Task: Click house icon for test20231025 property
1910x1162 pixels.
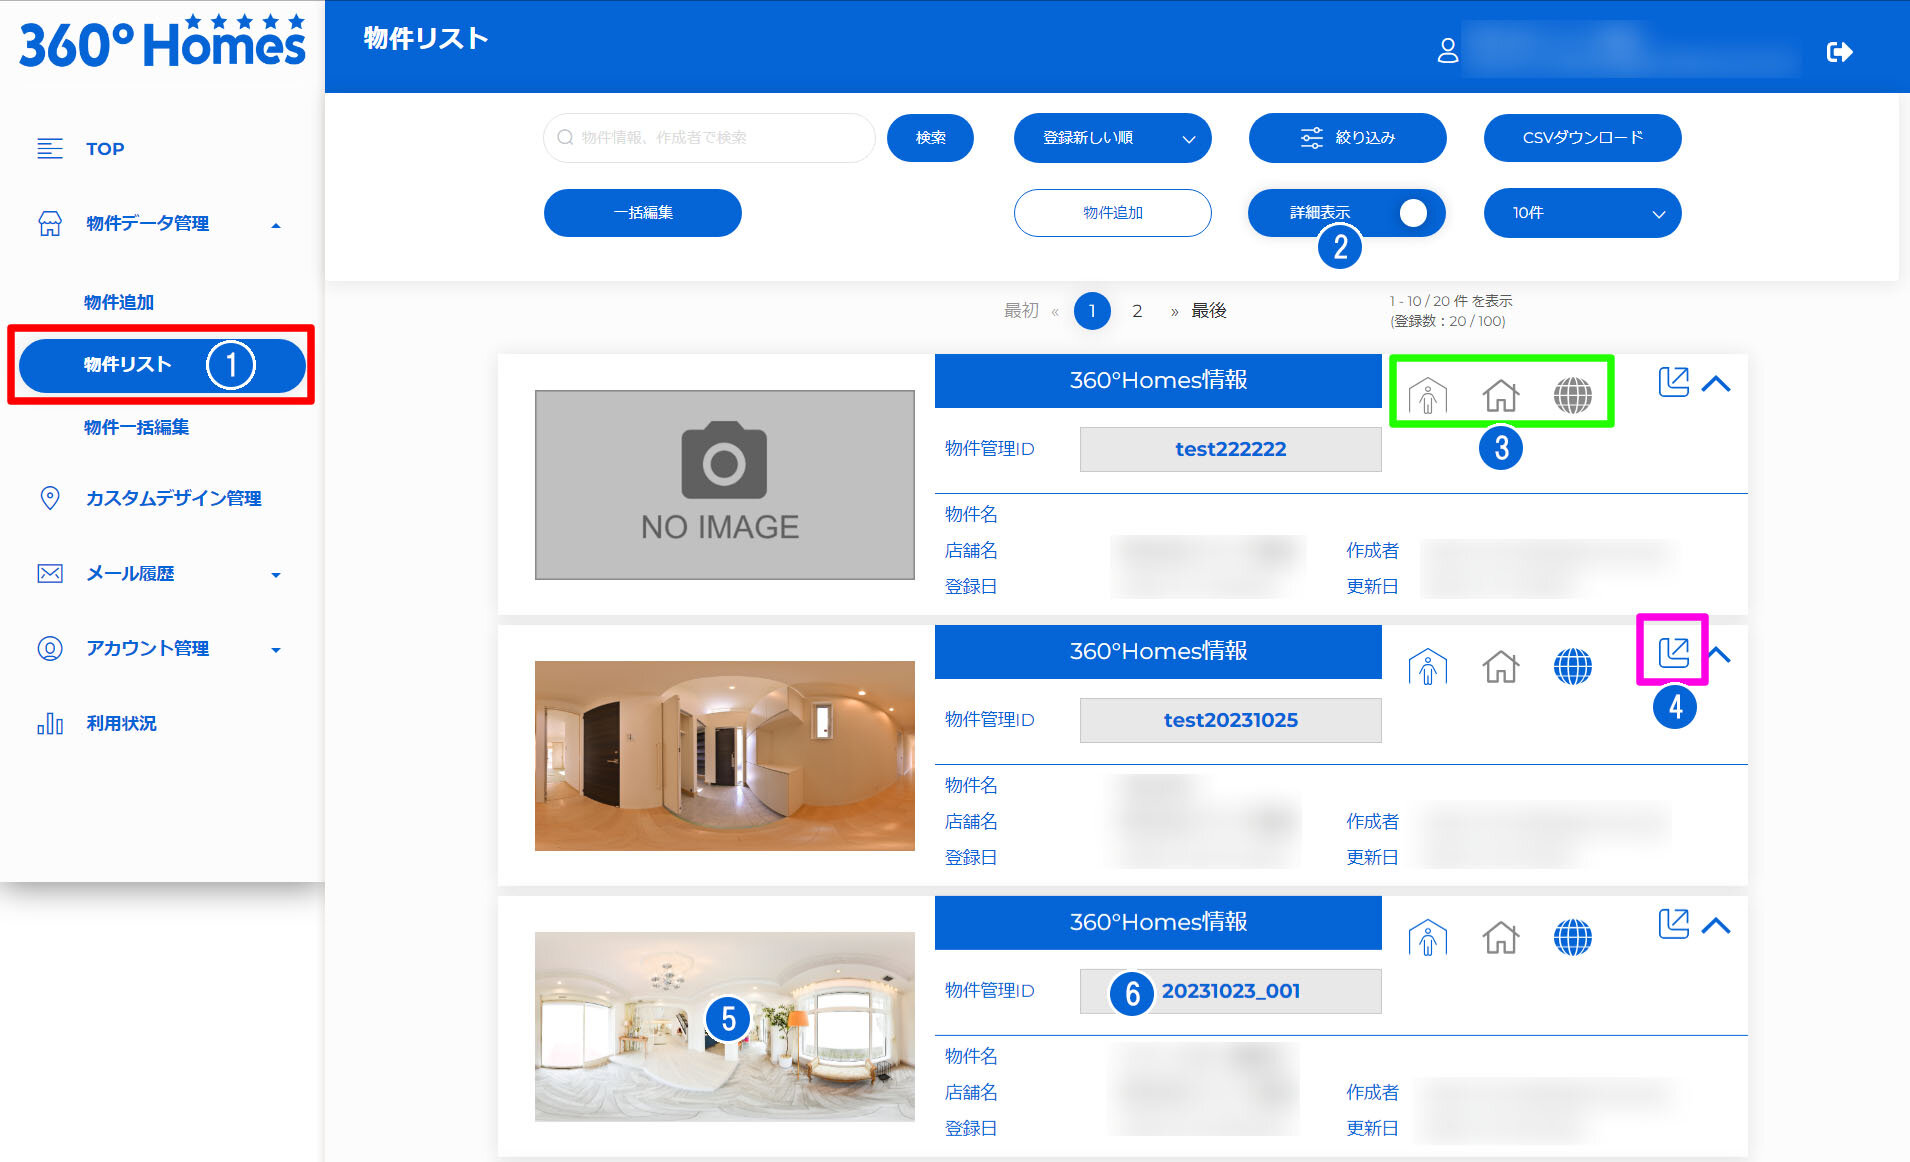Action: [1500, 666]
